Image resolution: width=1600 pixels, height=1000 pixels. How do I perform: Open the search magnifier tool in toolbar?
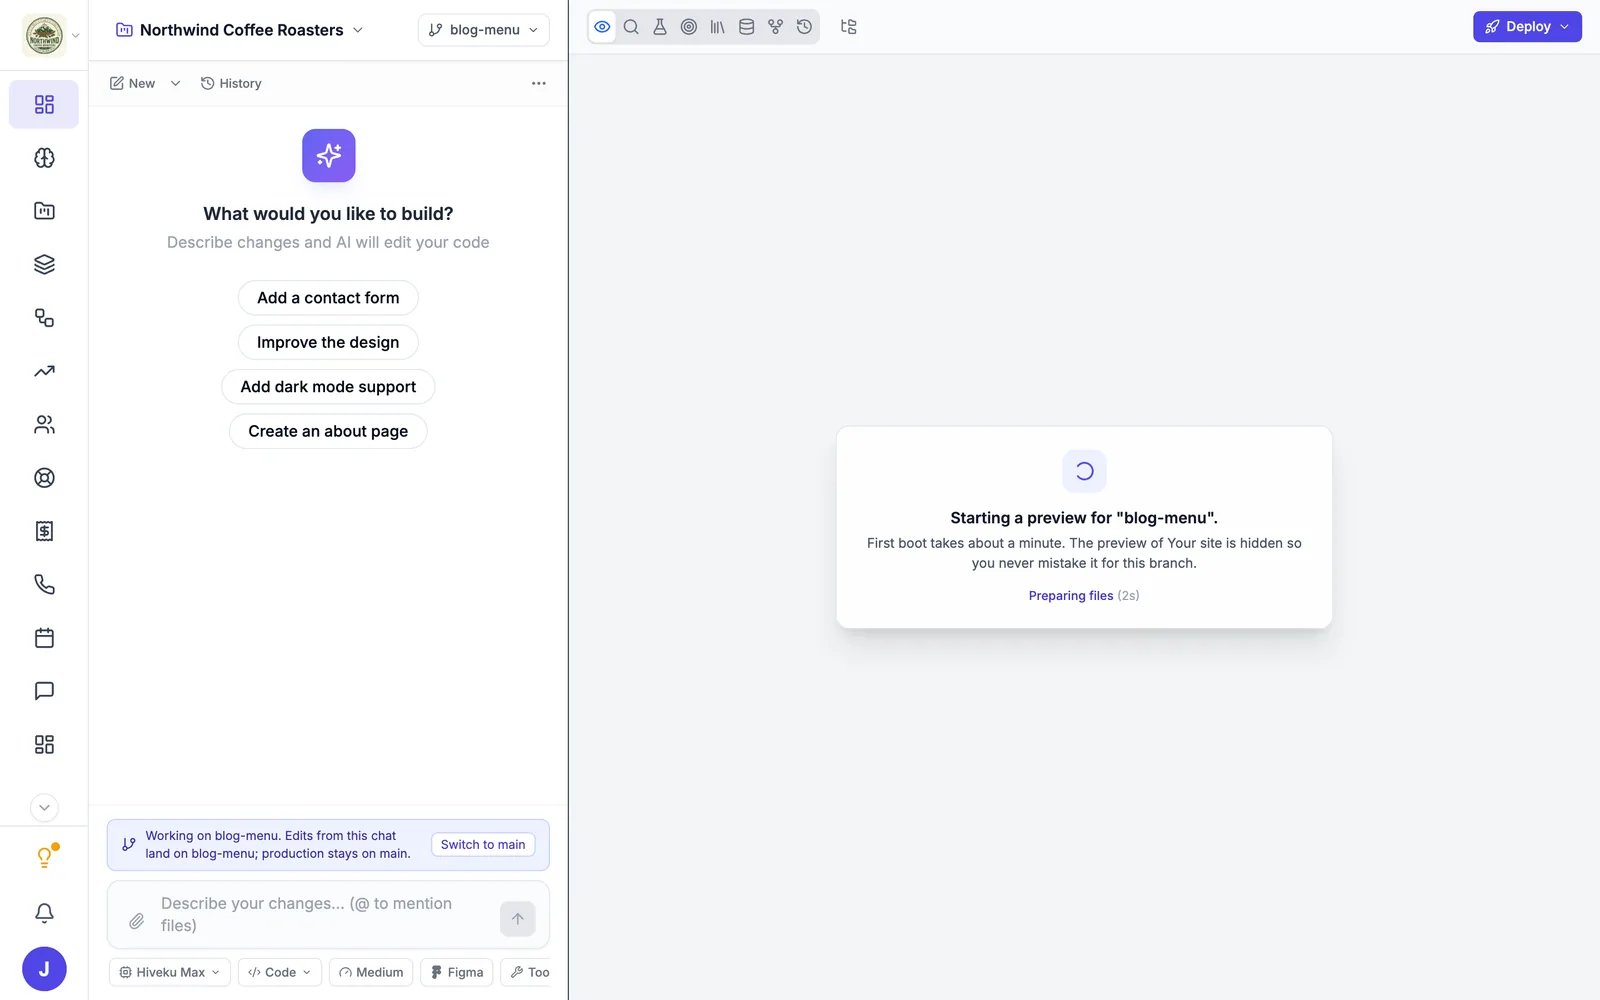631,27
